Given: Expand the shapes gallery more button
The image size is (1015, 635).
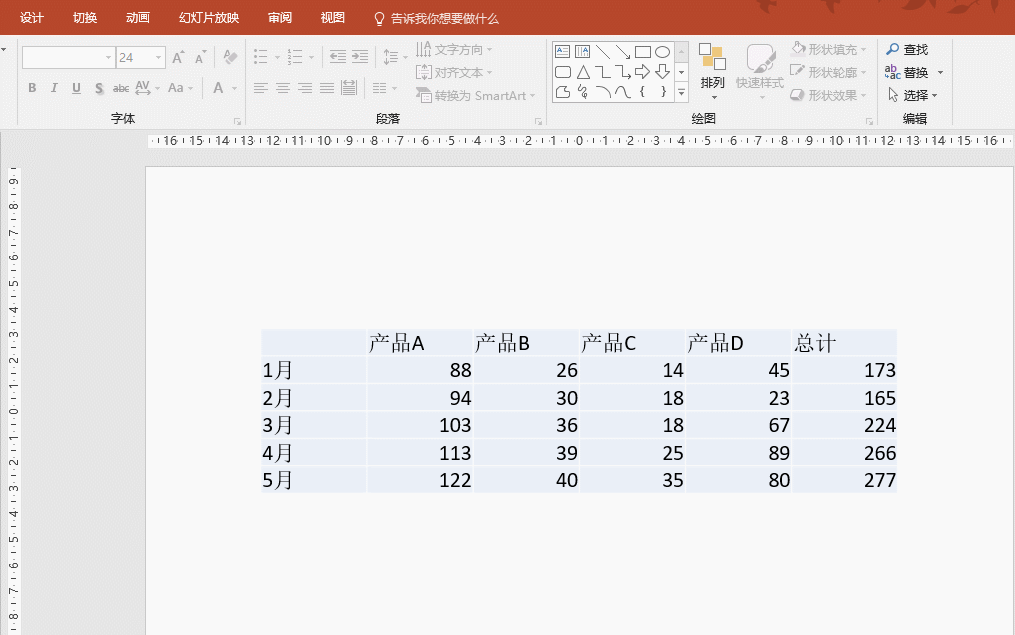Looking at the screenshot, I should (x=681, y=93).
